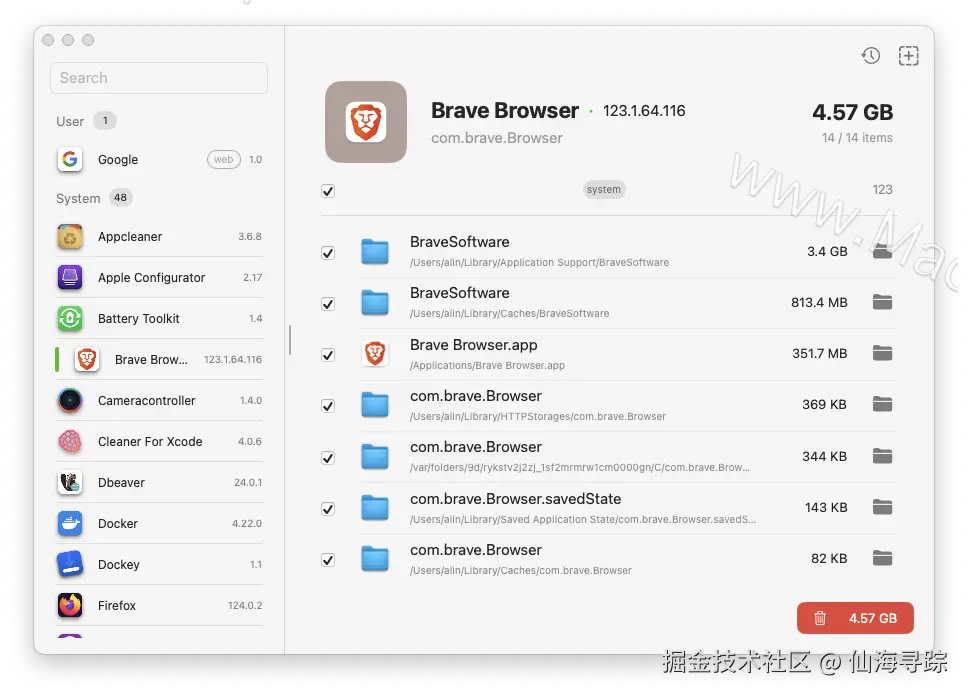The width and height of the screenshot is (968, 696).
Task: Select the Brave Browser sidebar icon
Action: 87,359
